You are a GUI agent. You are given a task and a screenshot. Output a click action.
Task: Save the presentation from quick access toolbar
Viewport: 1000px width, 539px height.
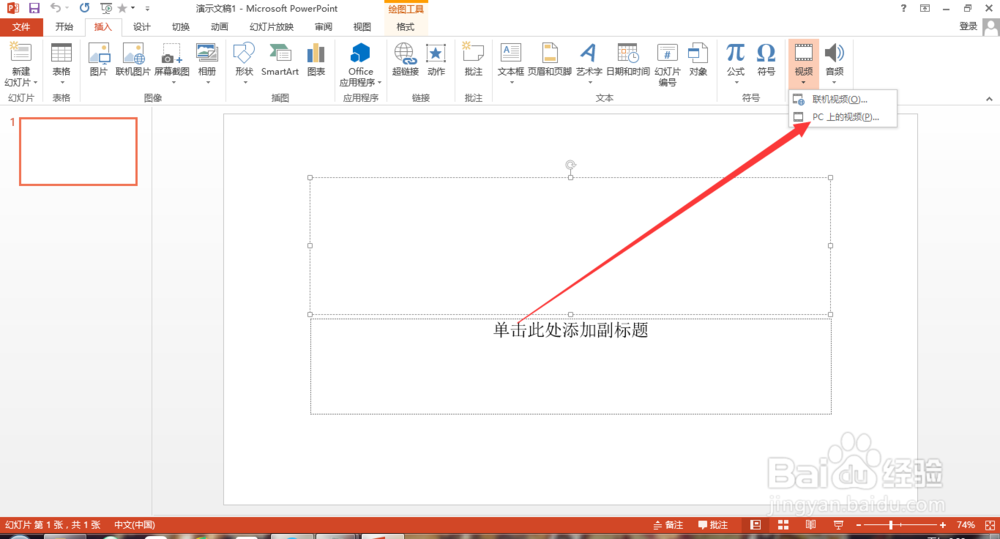point(34,8)
